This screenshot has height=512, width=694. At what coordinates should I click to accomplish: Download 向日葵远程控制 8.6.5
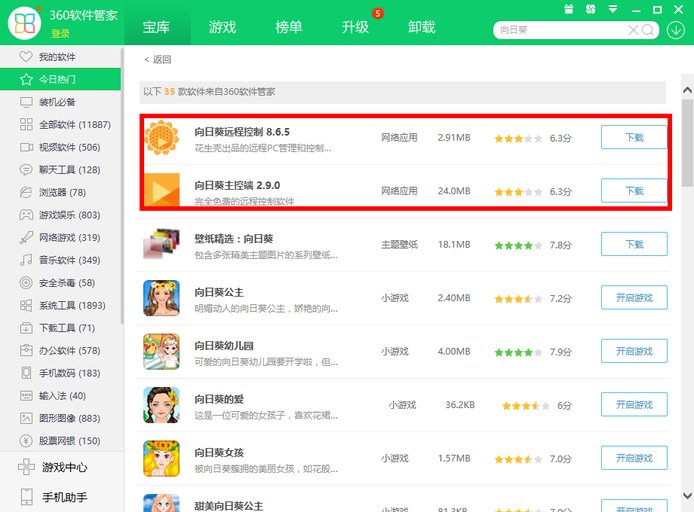point(634,137)
